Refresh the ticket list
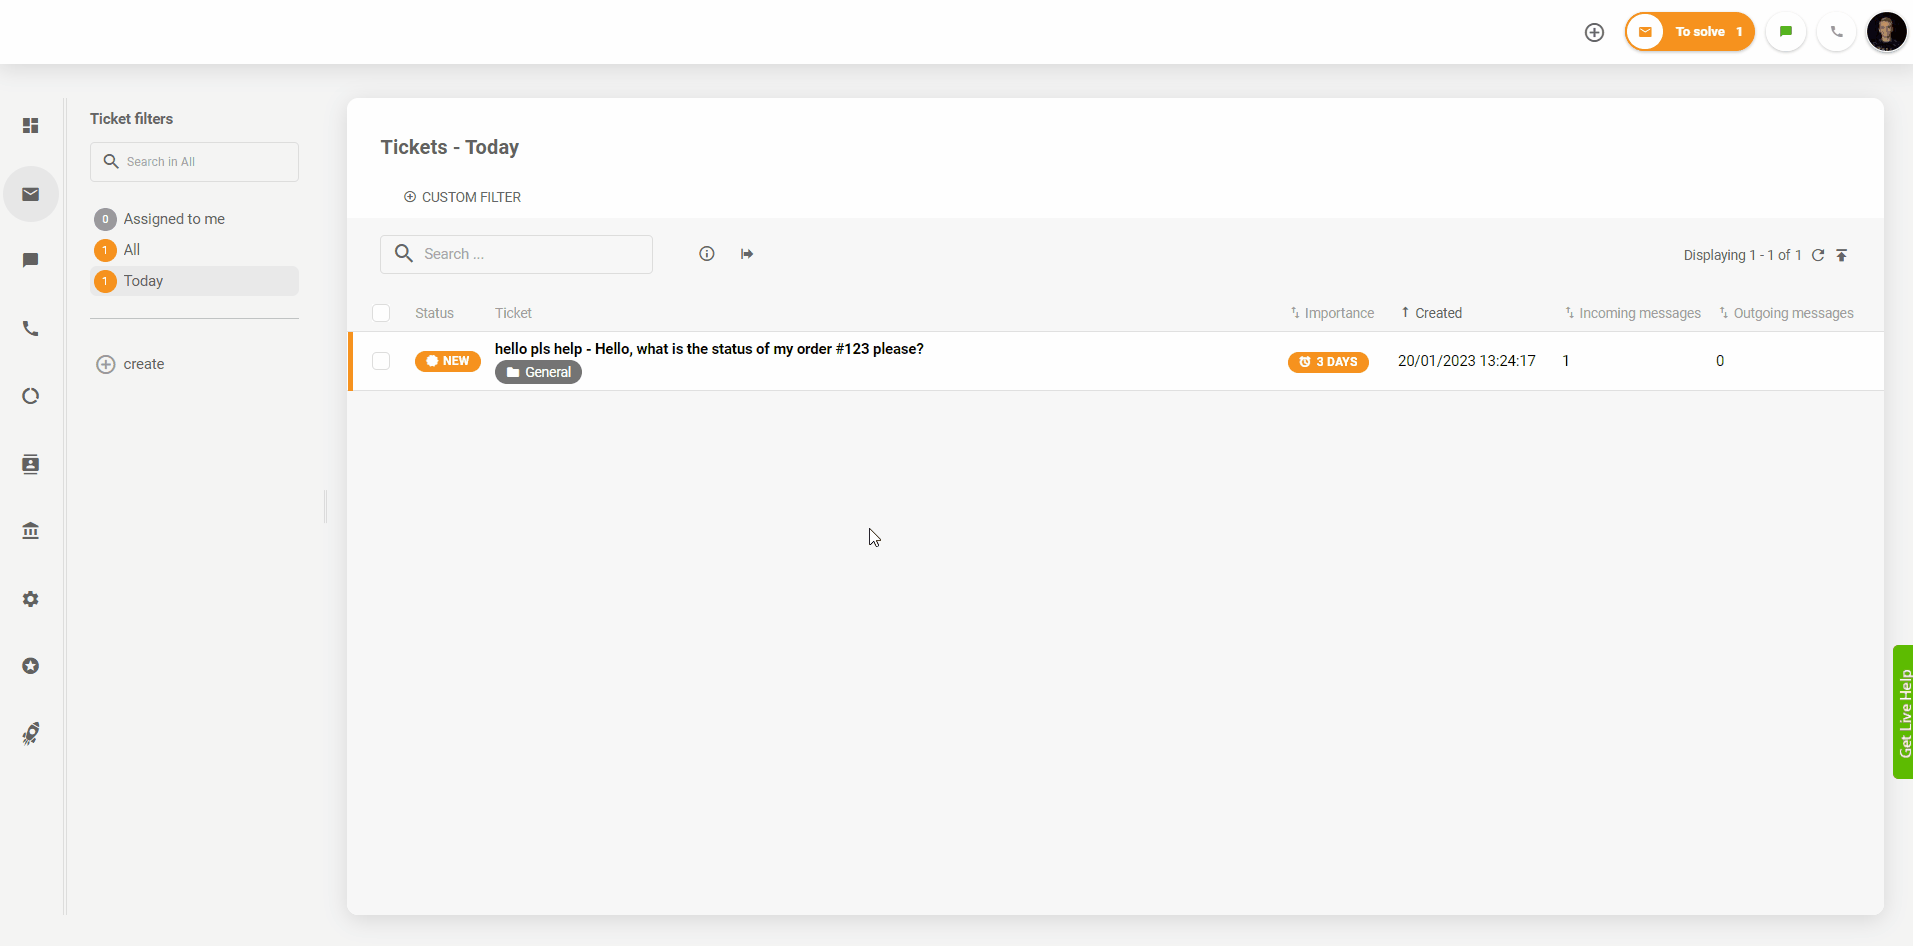 pos(1818,255)
